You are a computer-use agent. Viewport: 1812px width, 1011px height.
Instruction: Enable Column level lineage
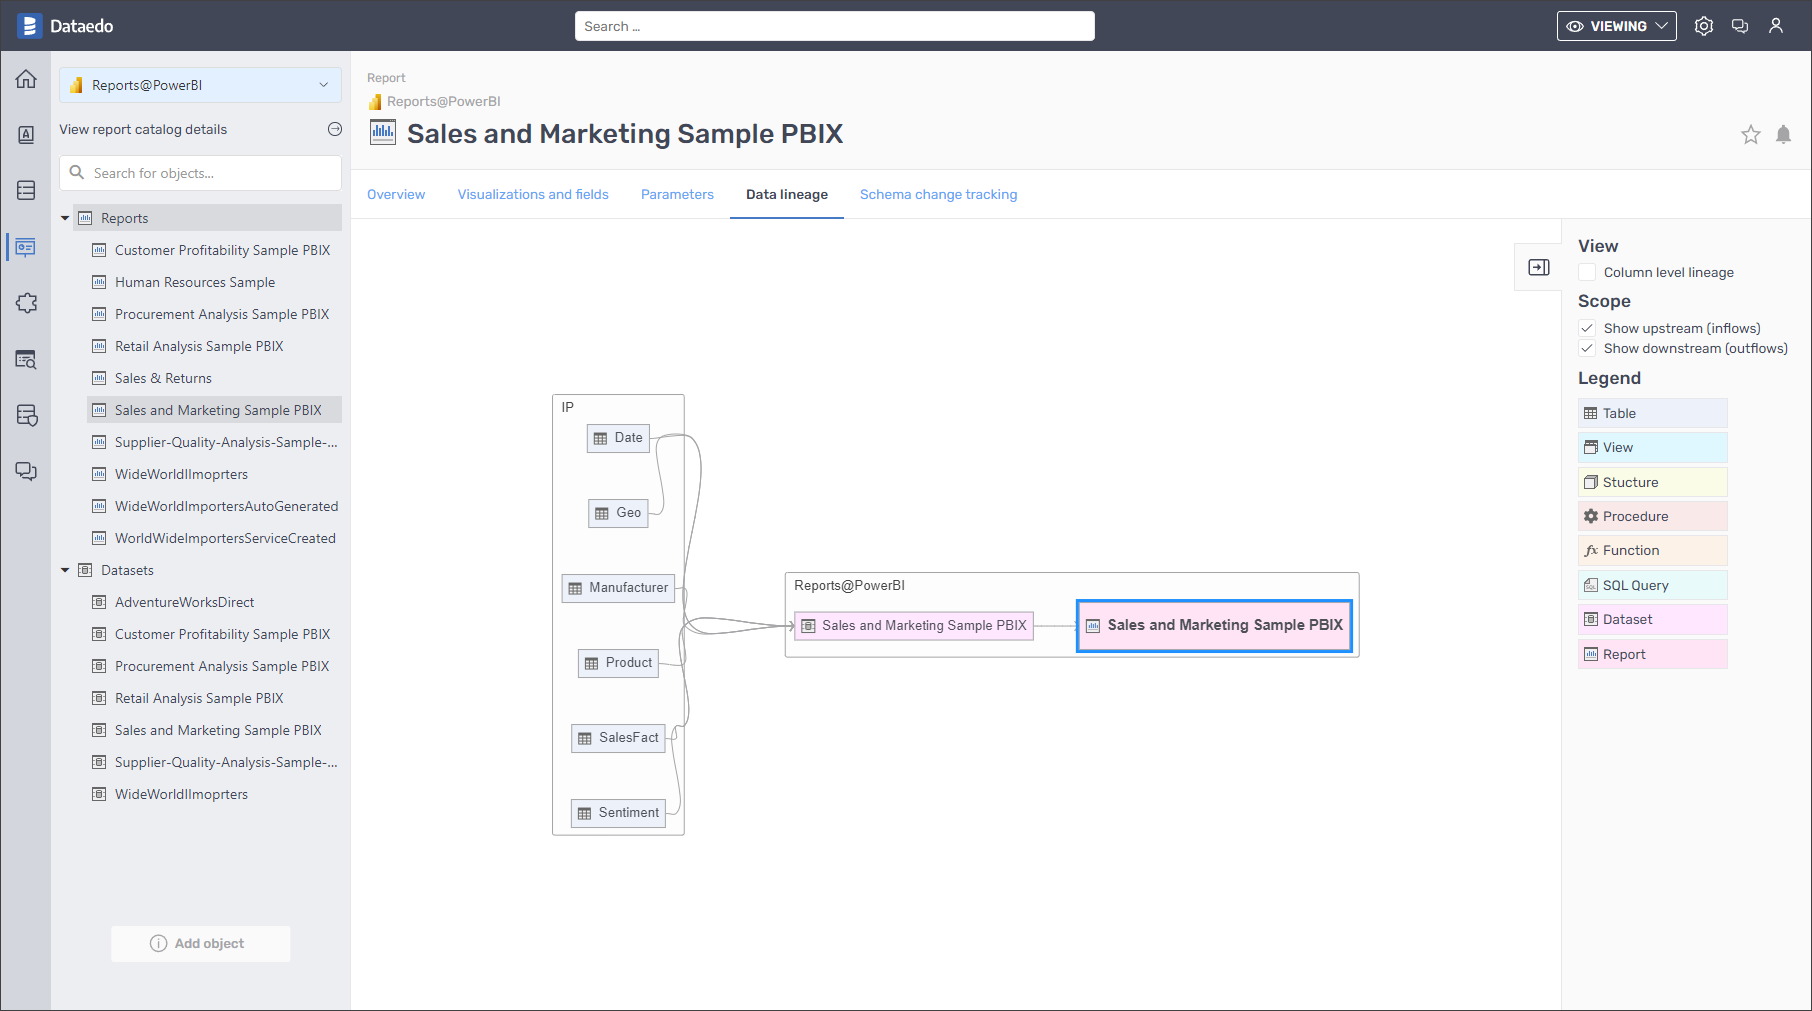coord(1587,272)
